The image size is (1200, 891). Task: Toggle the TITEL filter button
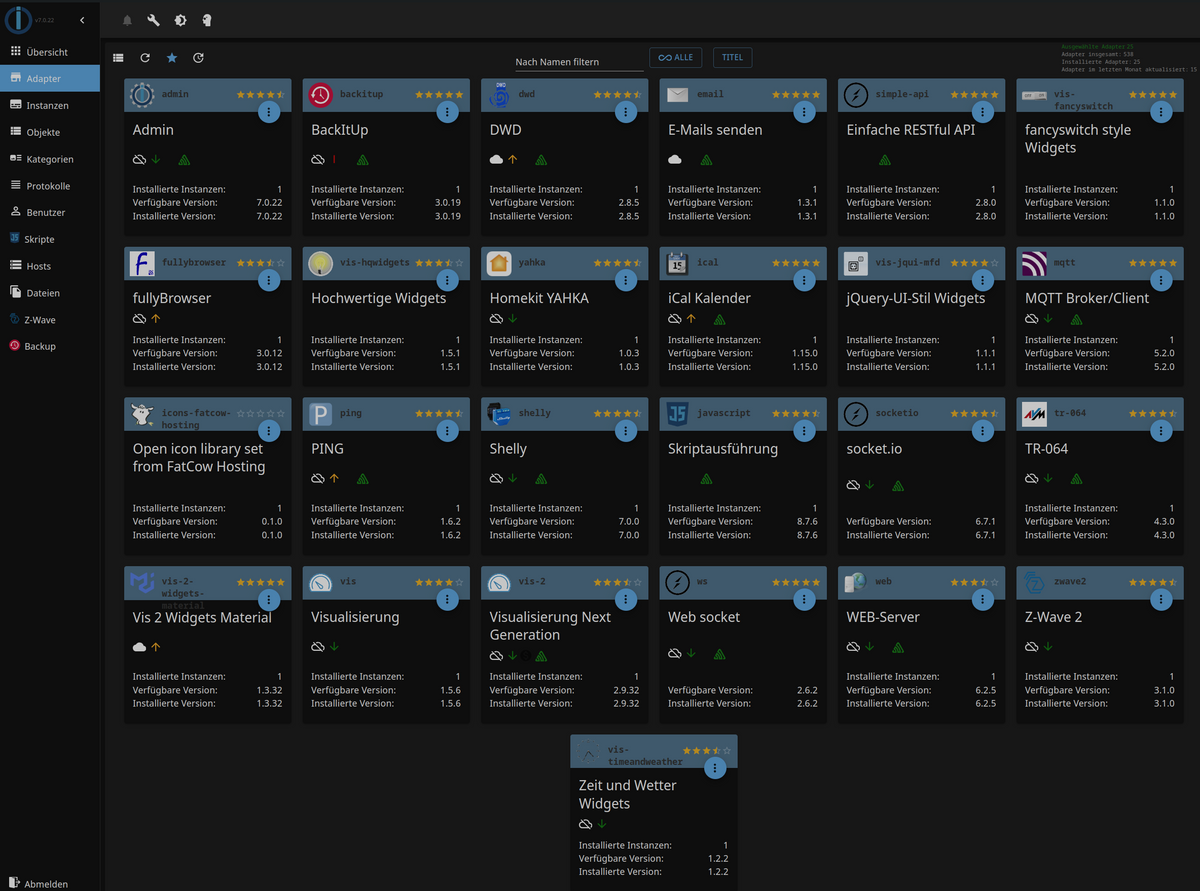[x=733, y=58]
